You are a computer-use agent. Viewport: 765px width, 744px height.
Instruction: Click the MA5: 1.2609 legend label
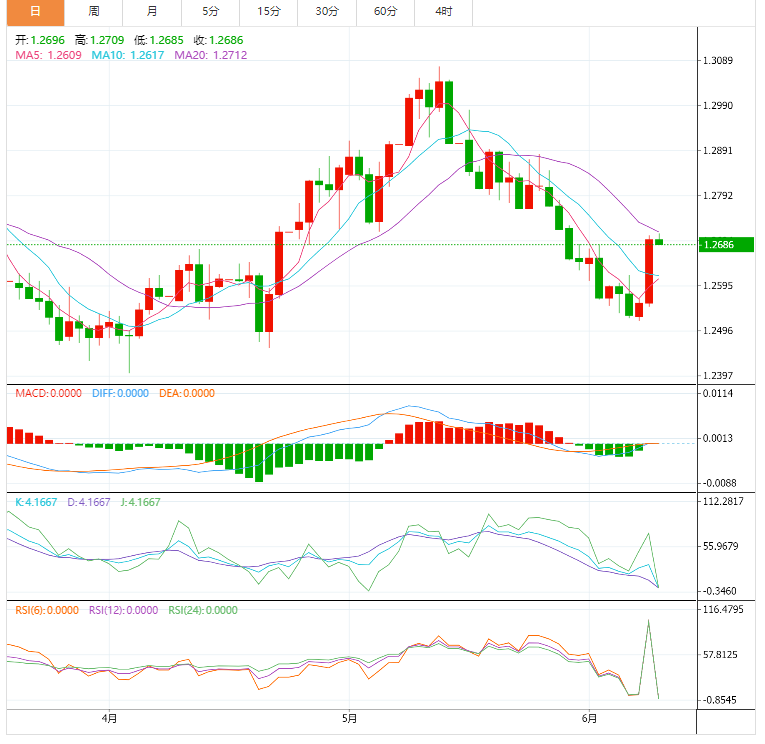point(49,55)
